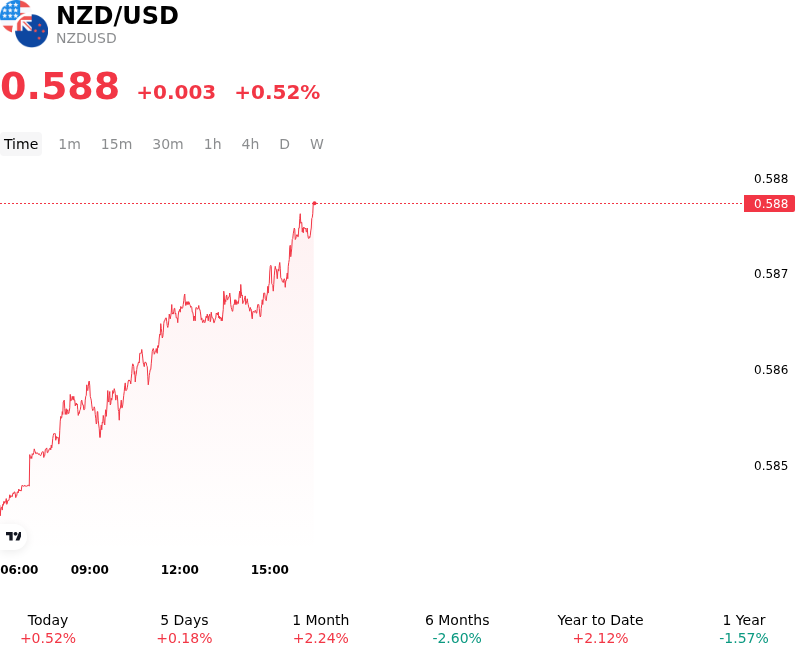800x658 pixels.
Task: Select the W weekly interval
Action: tap(317, 144)
